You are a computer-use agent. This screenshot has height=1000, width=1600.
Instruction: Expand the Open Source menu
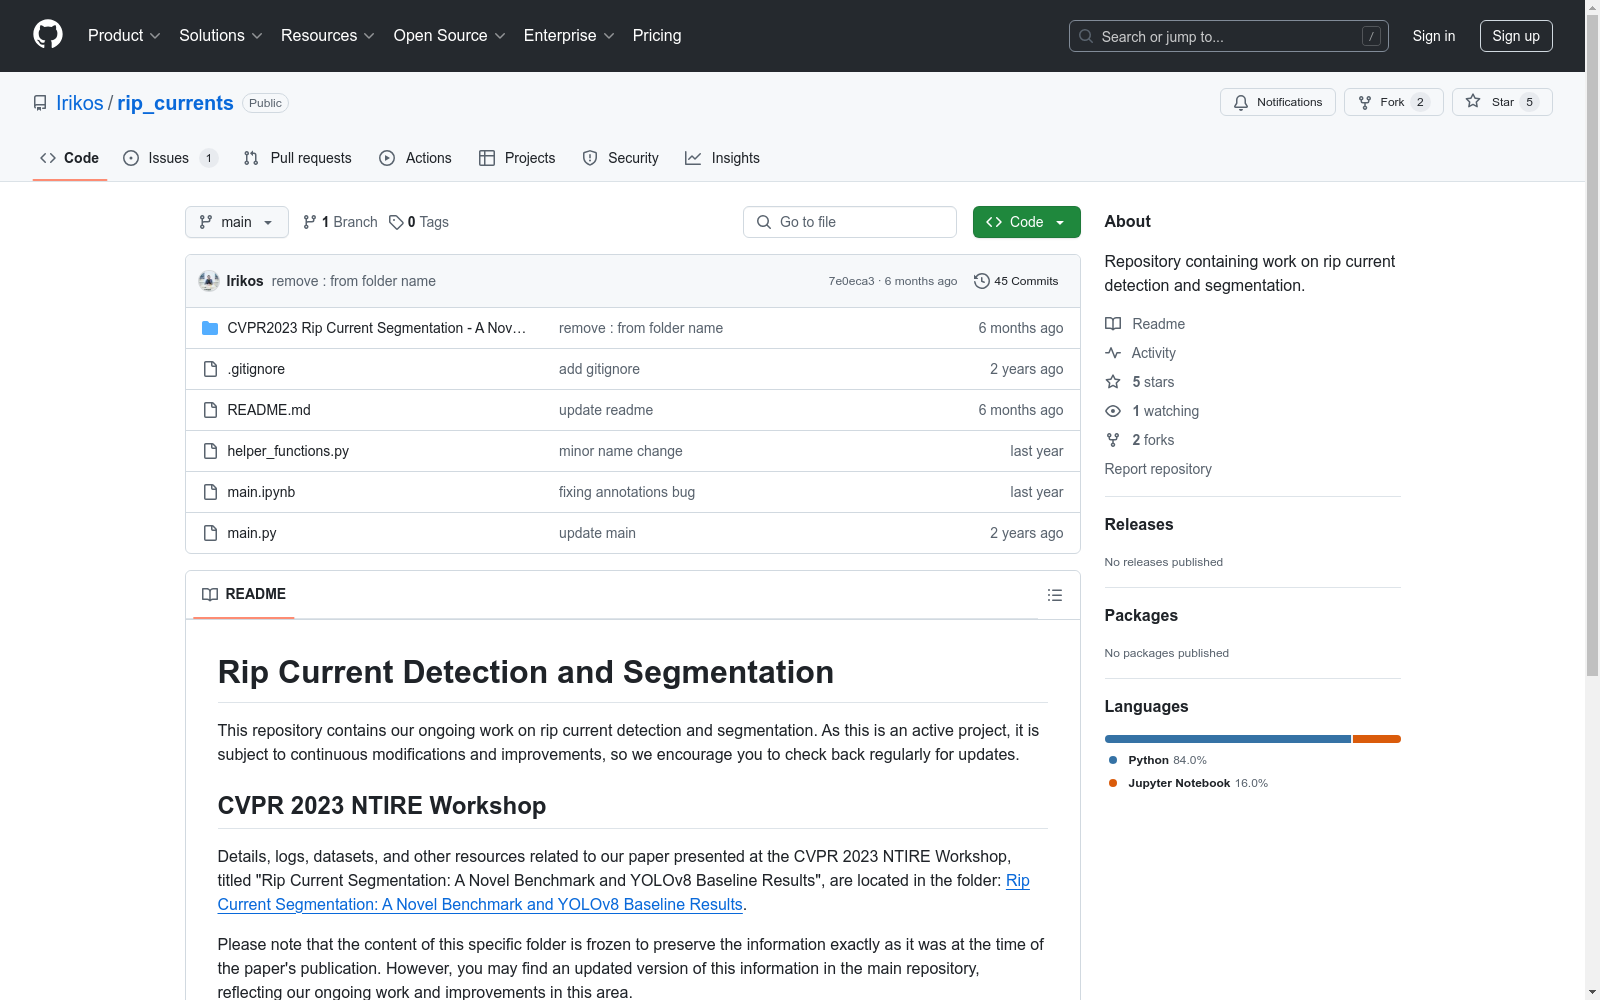(x=450, y=36)
